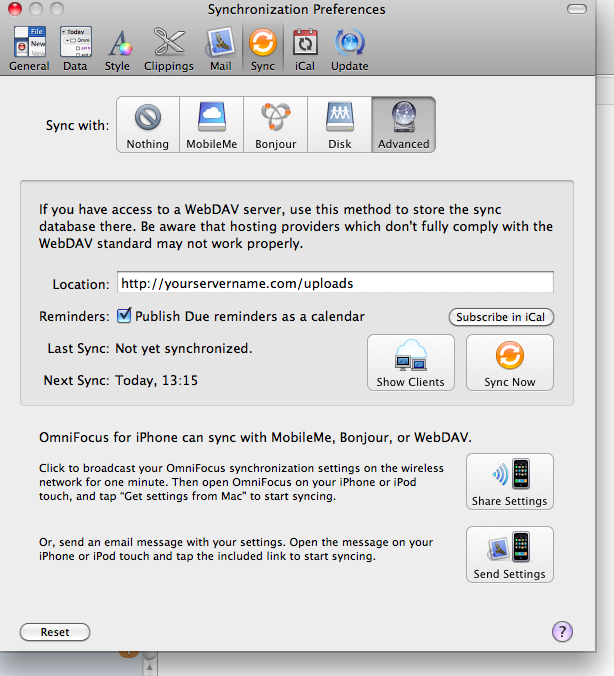Open the Clippings preferences pane
This screenshot has height=676, width=614.
click(x=168, y=49)
